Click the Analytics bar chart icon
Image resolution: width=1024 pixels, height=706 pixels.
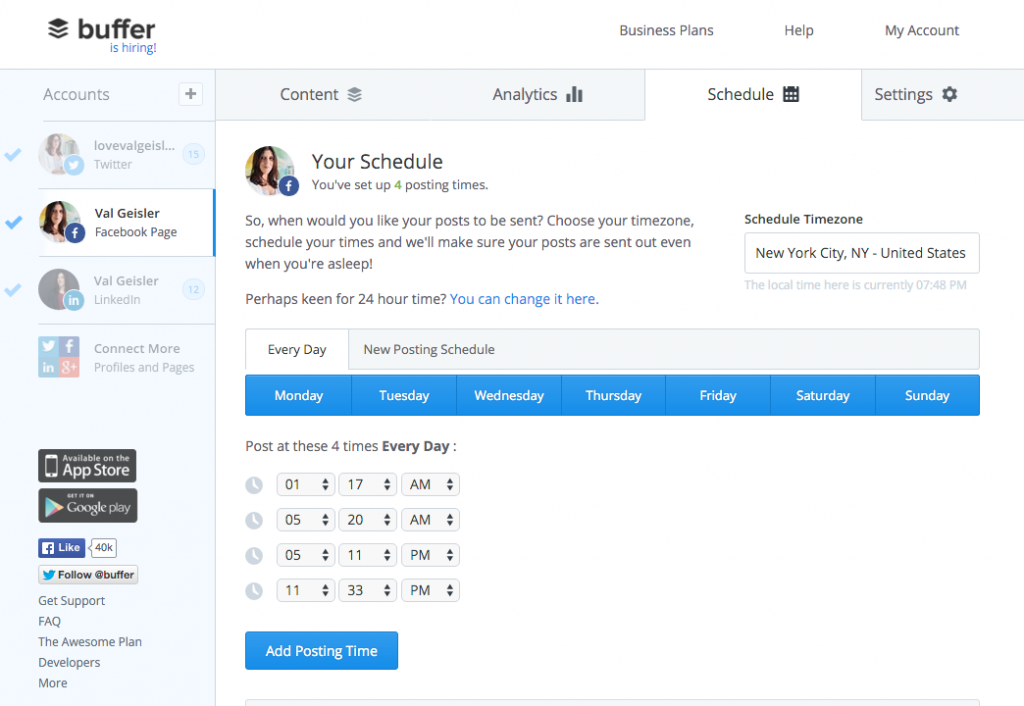[575, 94]
